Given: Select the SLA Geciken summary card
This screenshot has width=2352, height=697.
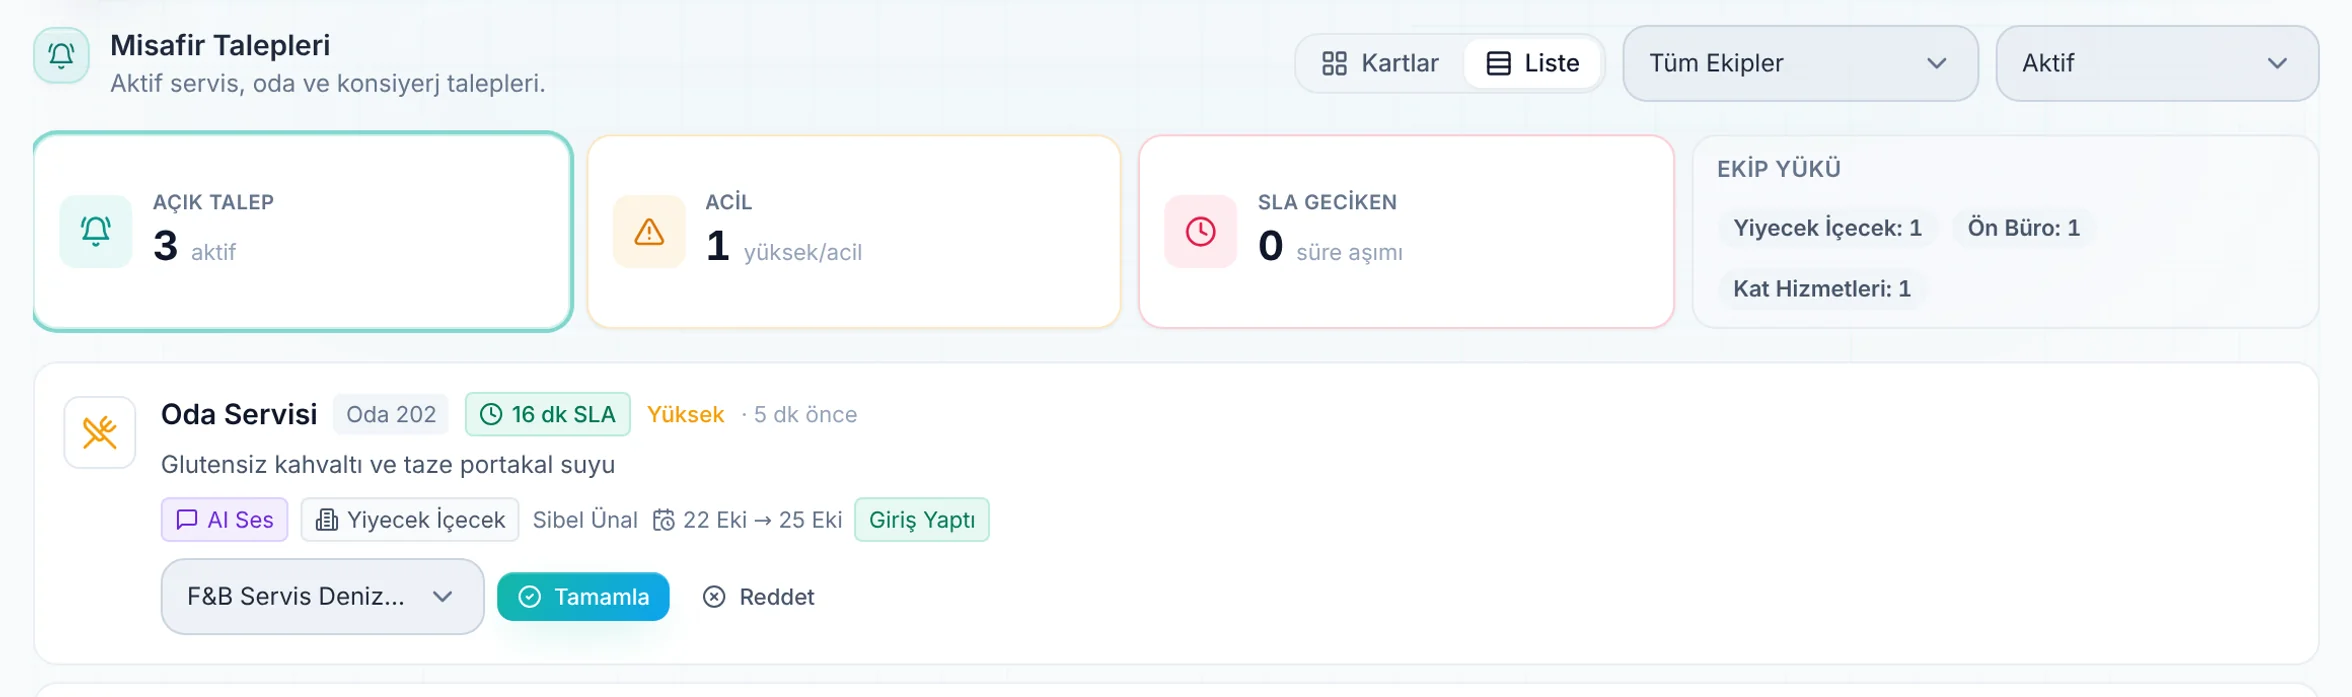Looking at the screenshot, I should tap(1406, 231).
